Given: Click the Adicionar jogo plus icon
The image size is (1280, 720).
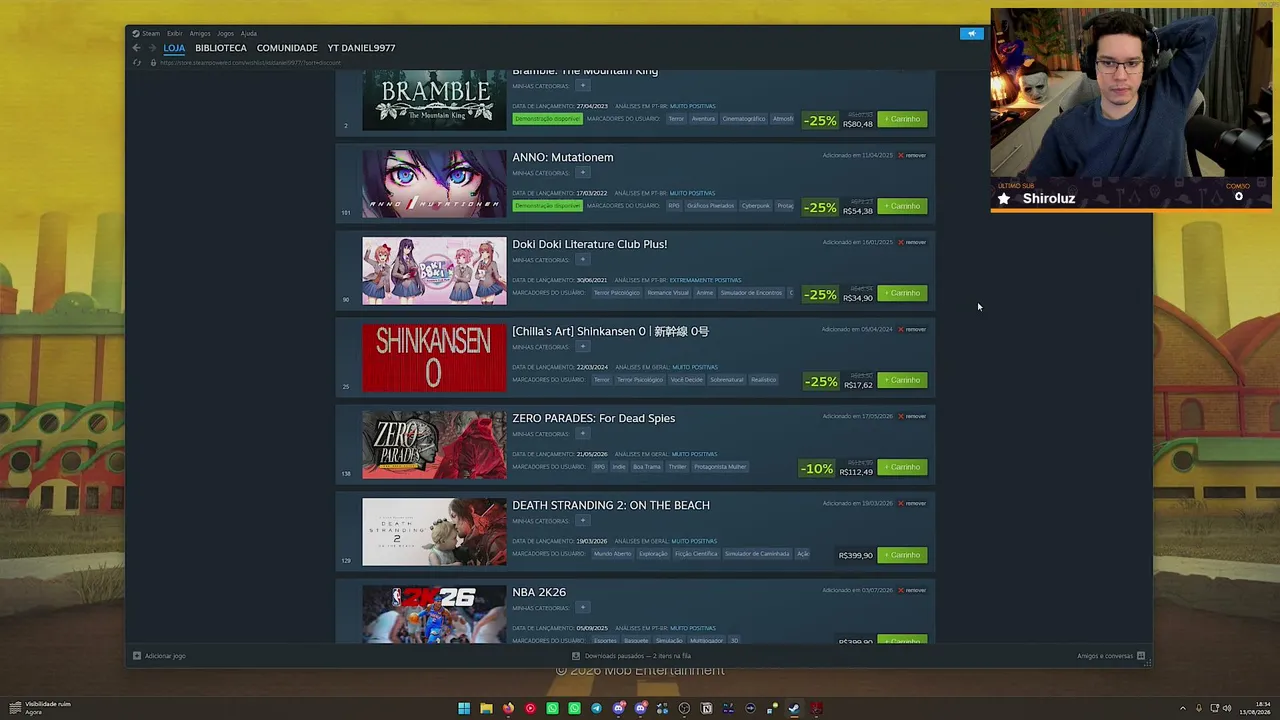Looking at the screenshot, I should (137, 656).
